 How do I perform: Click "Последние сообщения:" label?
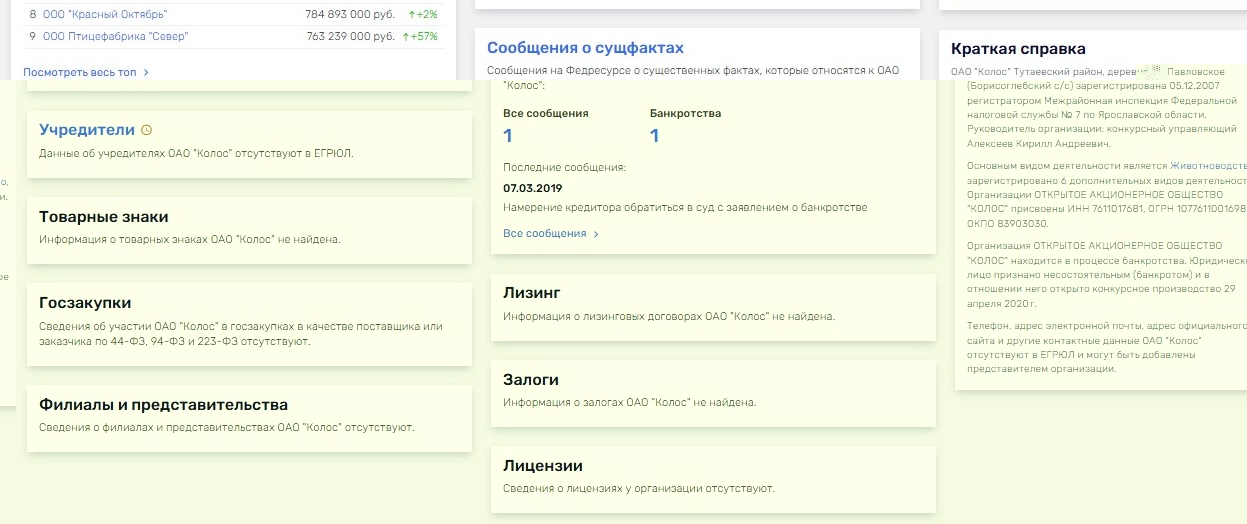coord(564,167)
